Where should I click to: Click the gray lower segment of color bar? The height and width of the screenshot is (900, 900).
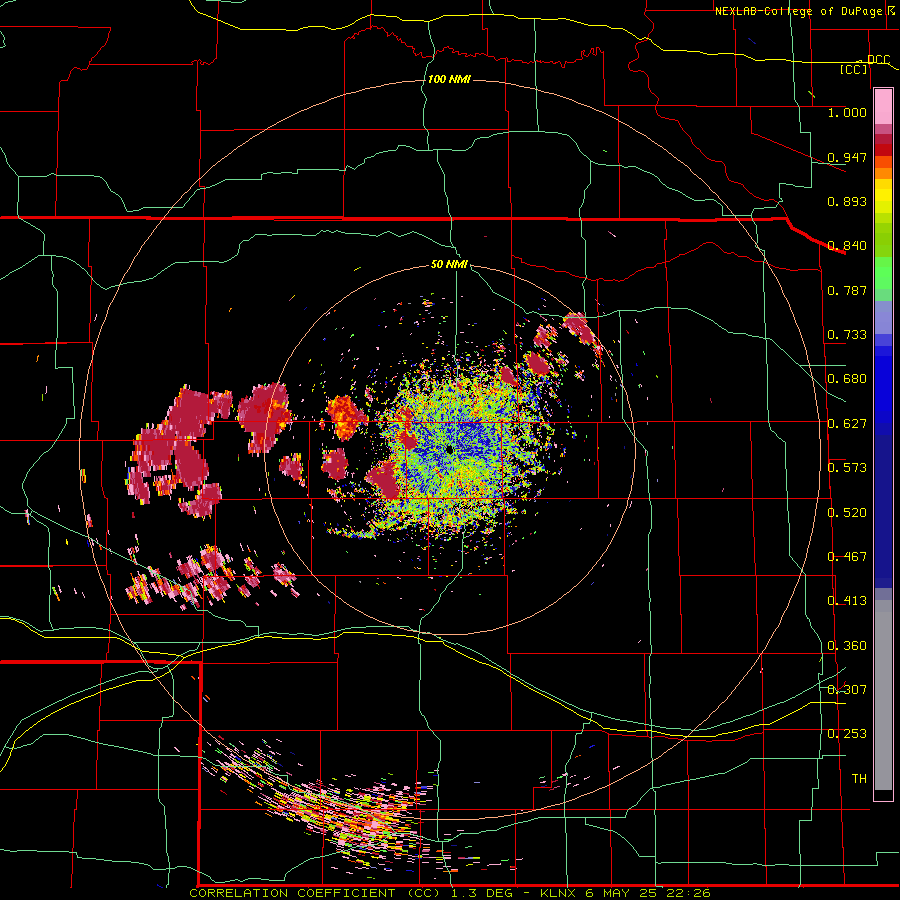pos(883,695)
